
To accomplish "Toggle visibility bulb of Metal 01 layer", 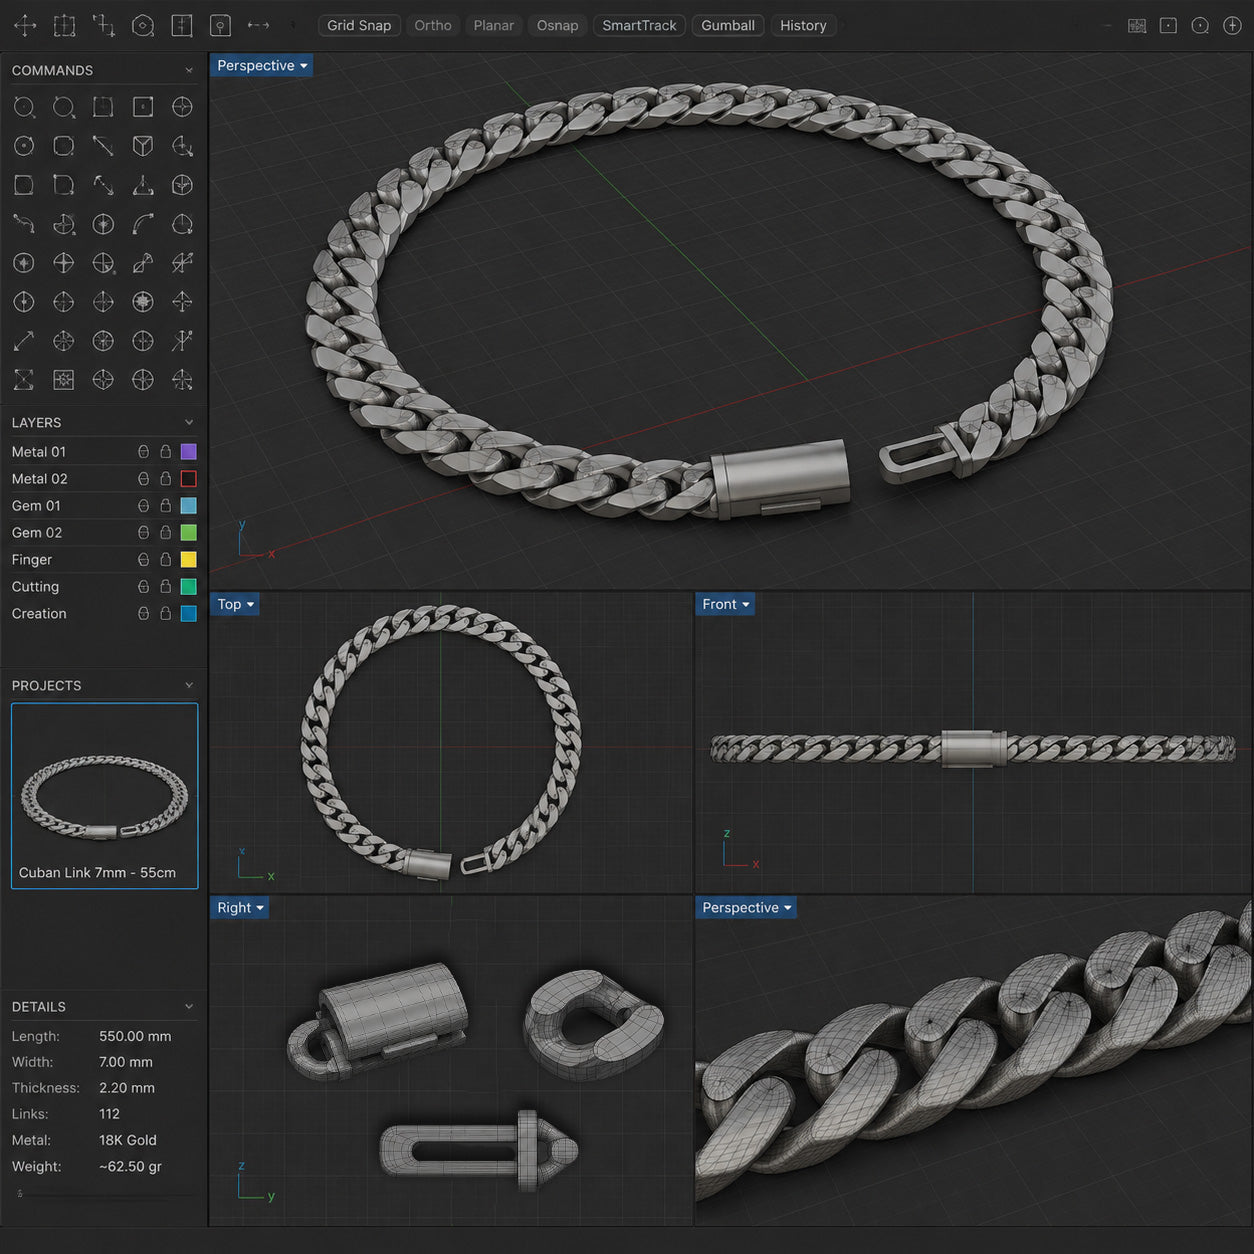I will coord(143,452).
